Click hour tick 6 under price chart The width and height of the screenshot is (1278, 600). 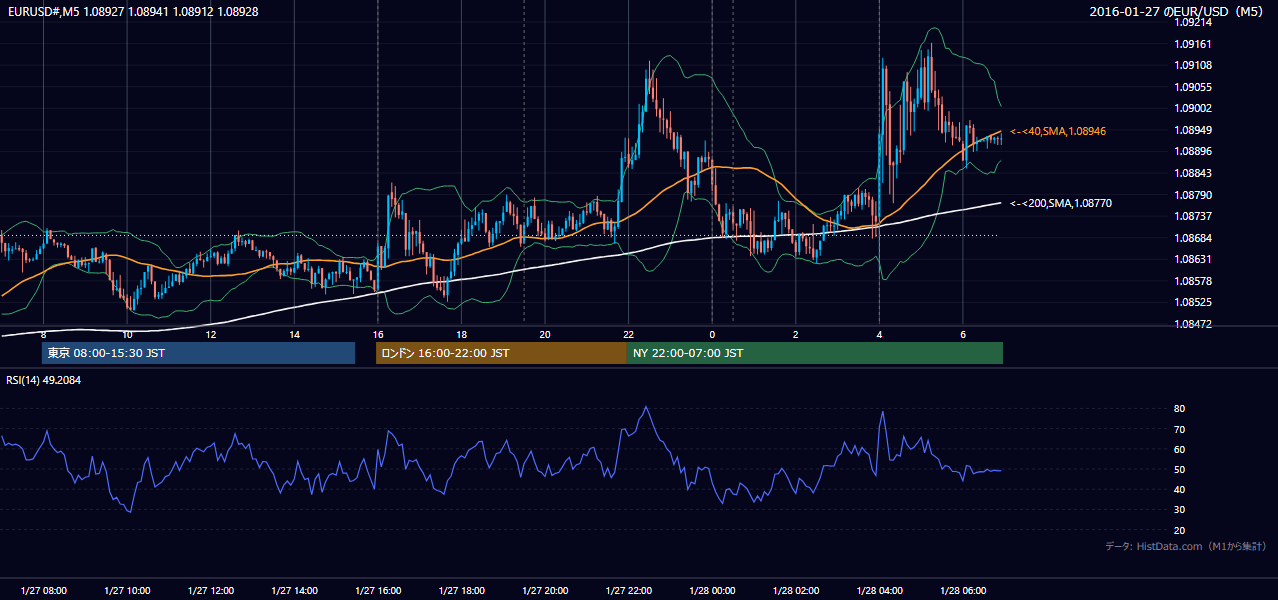pyautogui.click(x=963, y=334)
